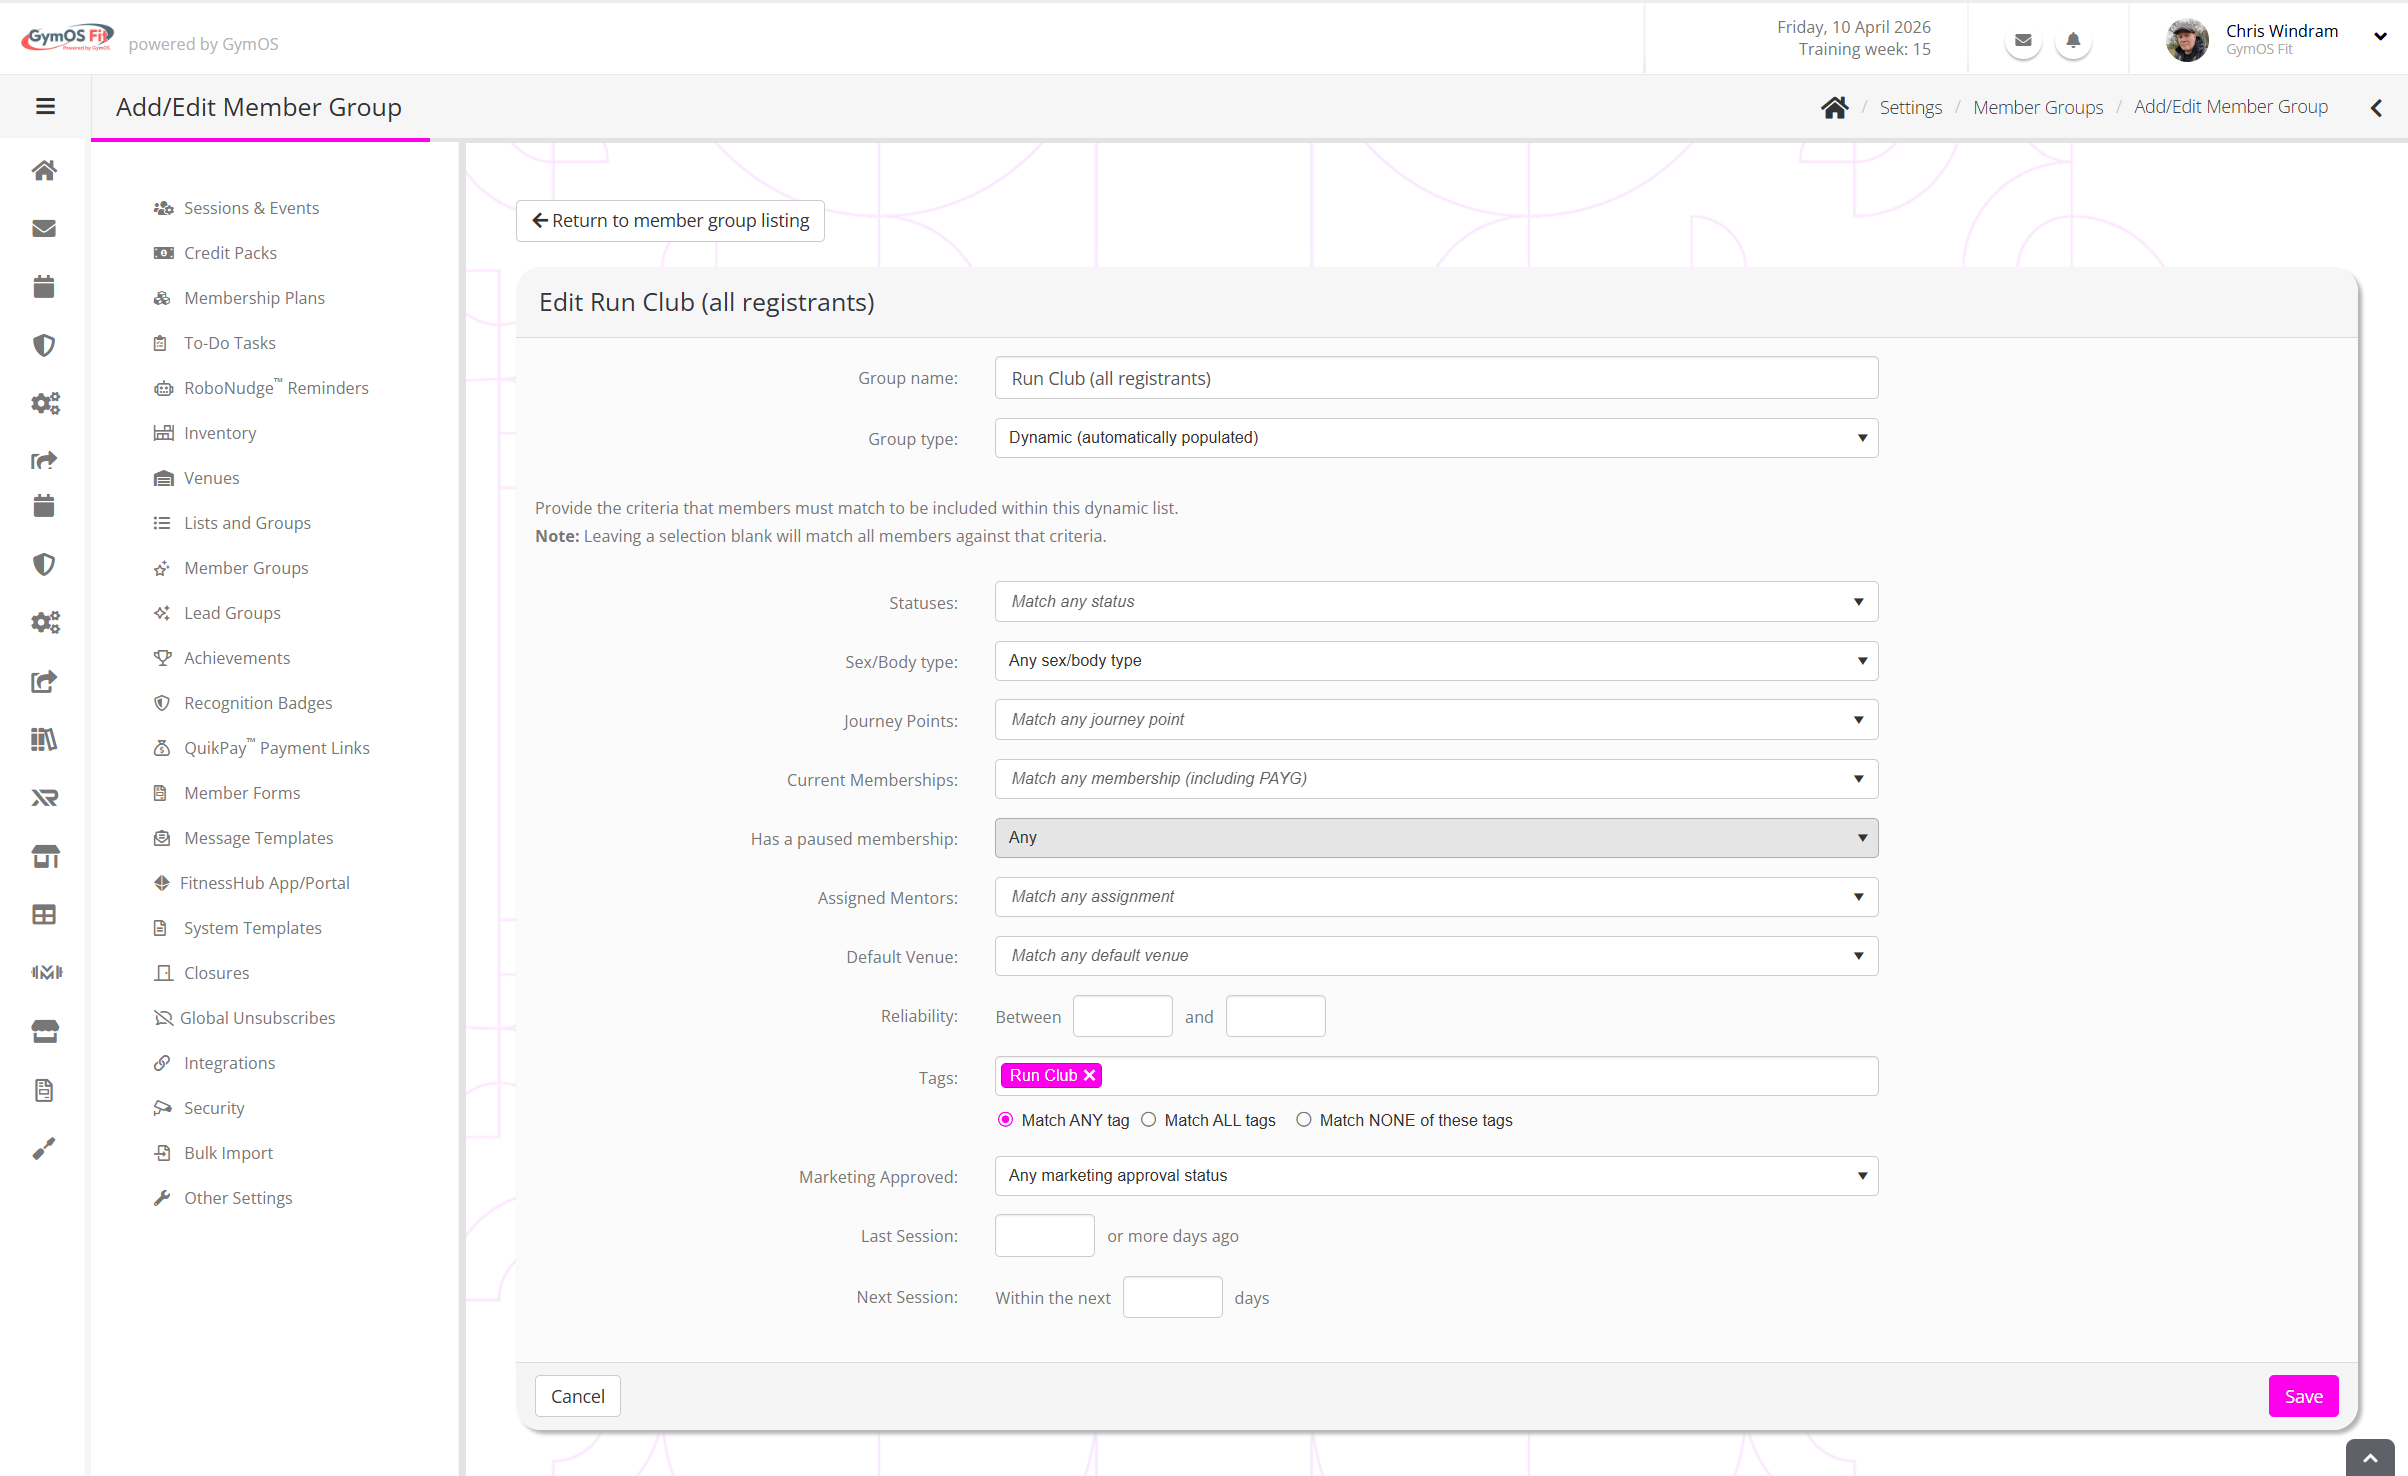Click the home icon in breadcrumb
2408x1476 pixels.
(x=1834, y=107)
